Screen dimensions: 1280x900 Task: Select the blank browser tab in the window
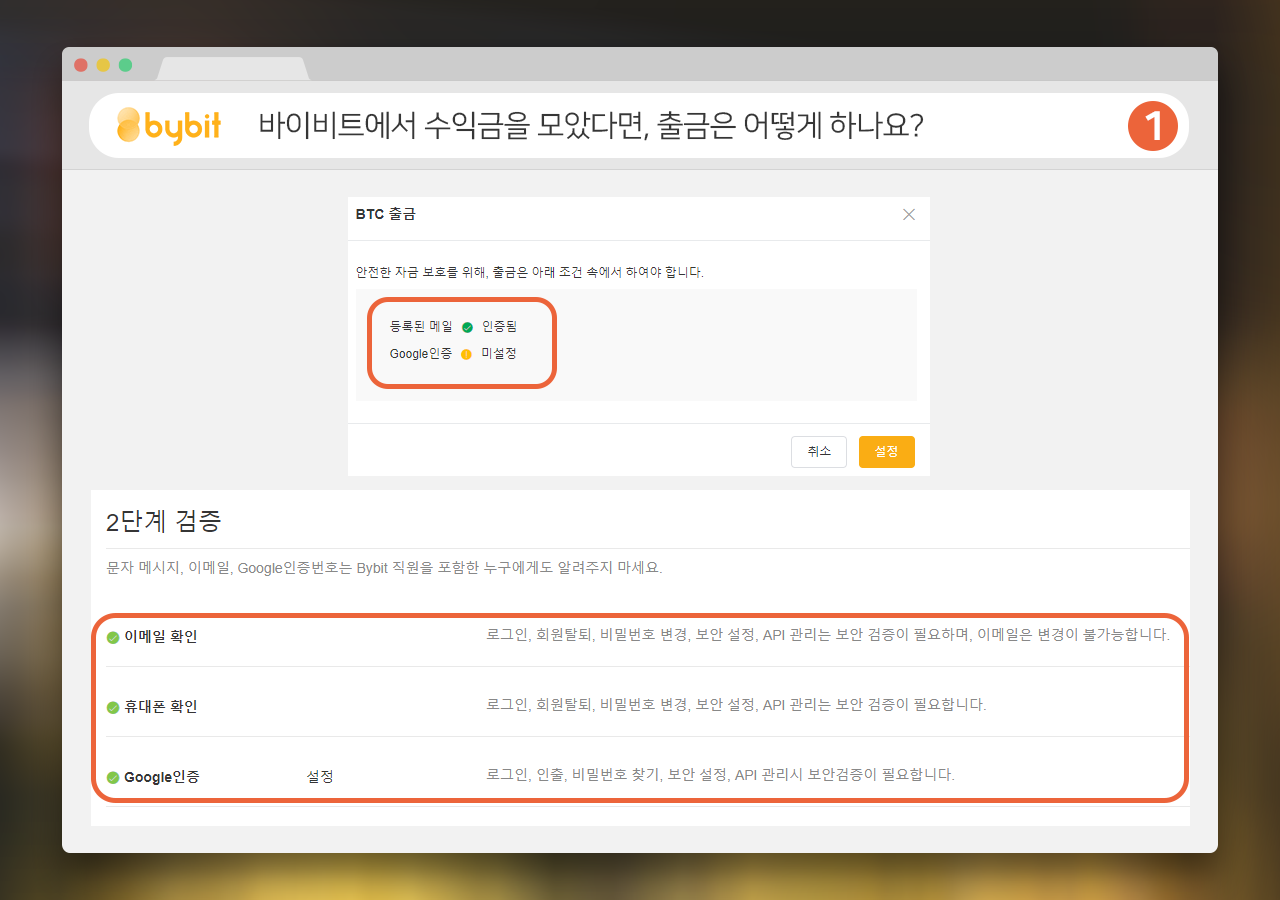[x=233, y=68]
